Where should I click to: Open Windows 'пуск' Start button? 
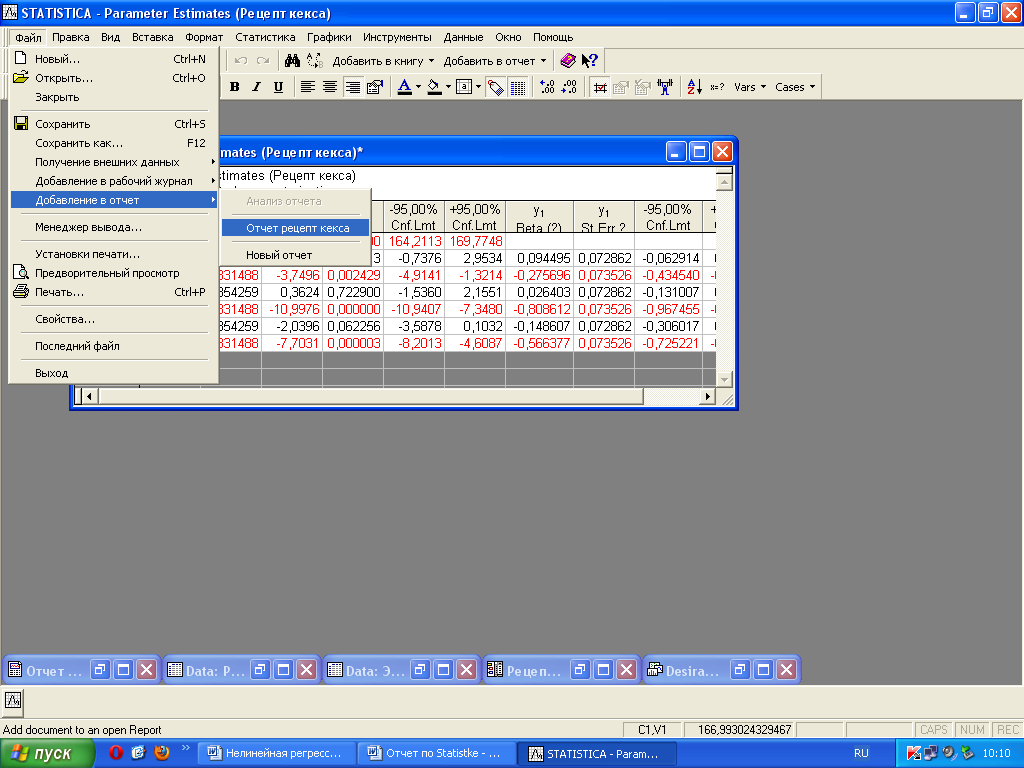click(x=48, y=754)
